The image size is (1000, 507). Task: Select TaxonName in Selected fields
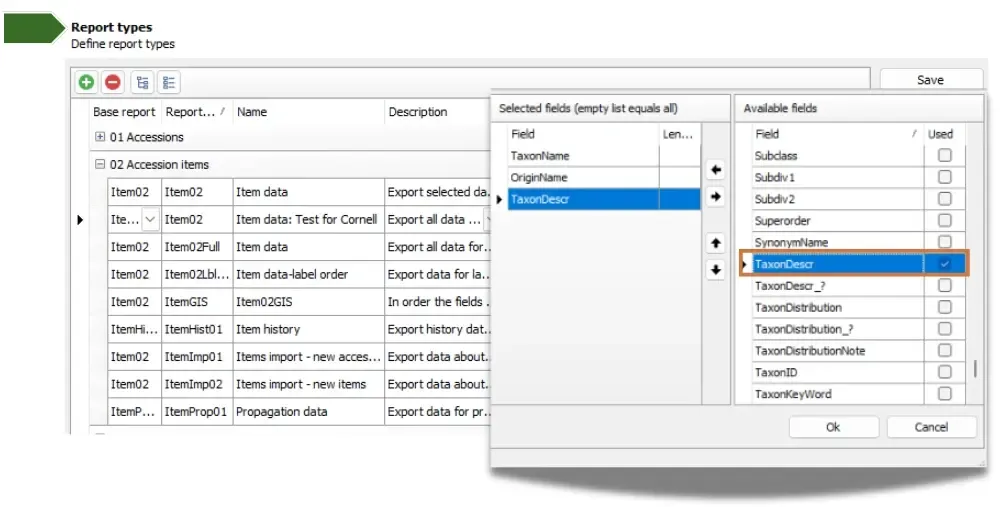[x=584, y=156]
